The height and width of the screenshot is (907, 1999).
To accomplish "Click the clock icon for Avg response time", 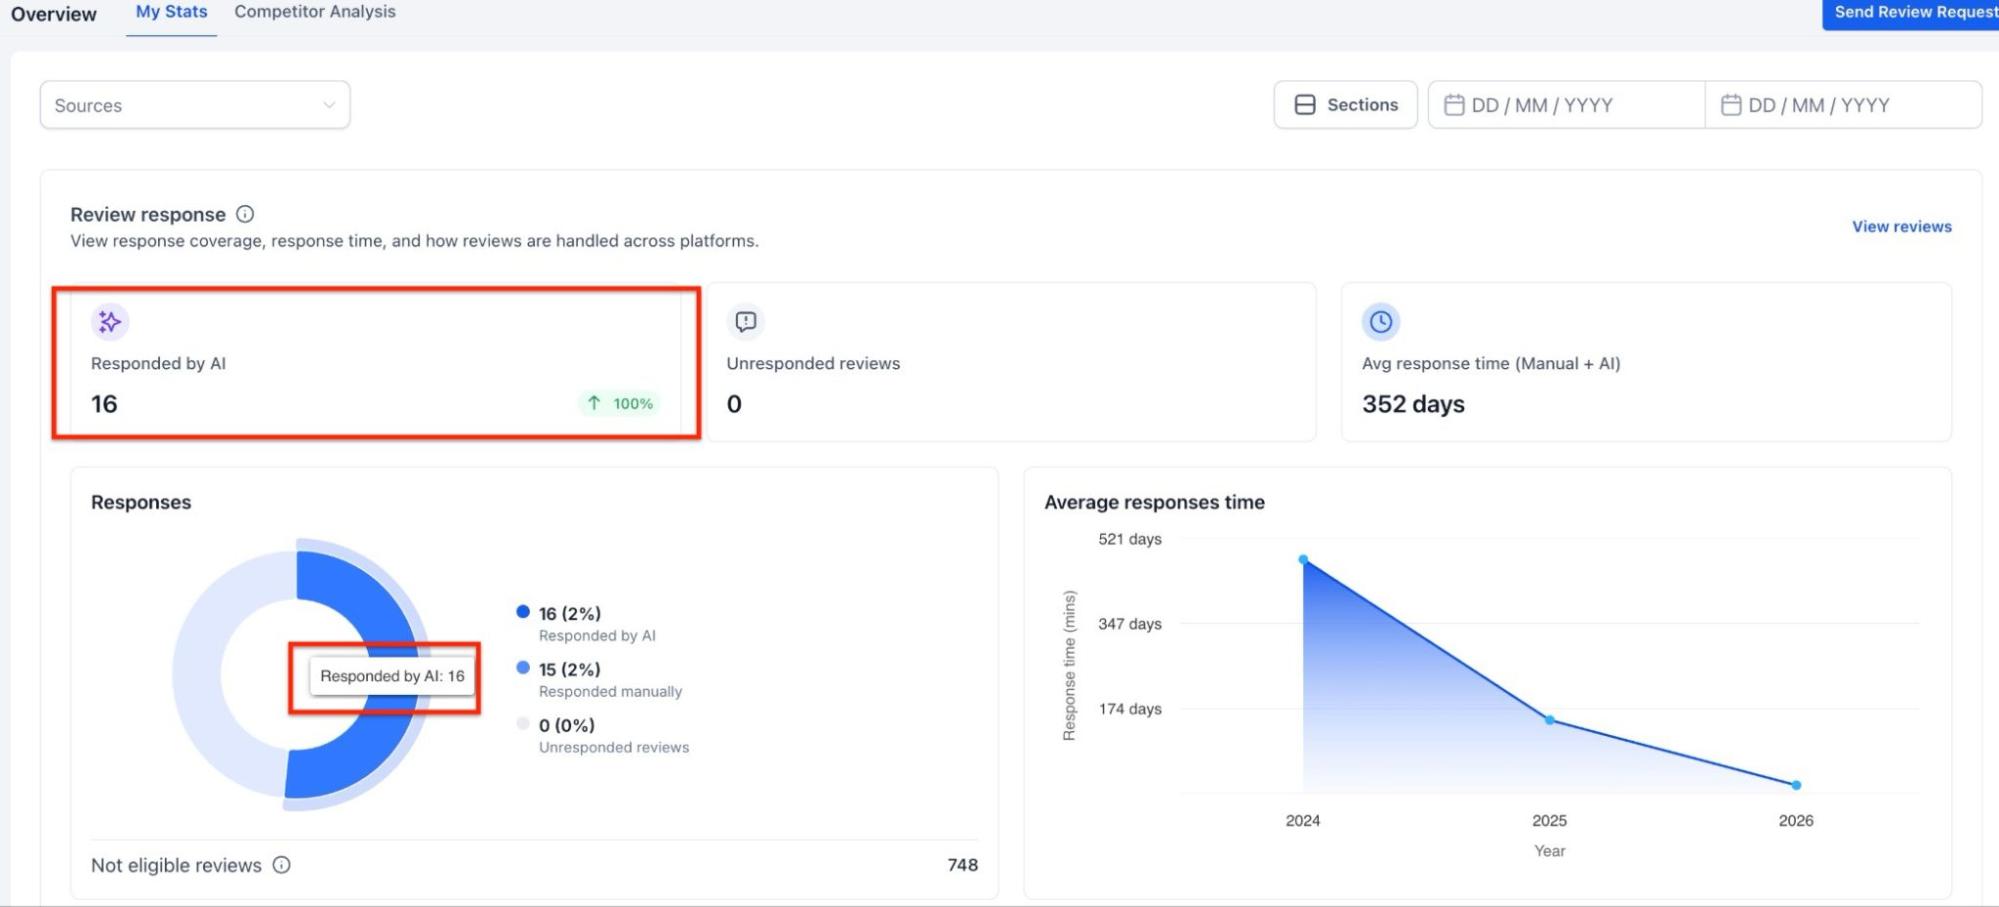I will point(1380,322).
